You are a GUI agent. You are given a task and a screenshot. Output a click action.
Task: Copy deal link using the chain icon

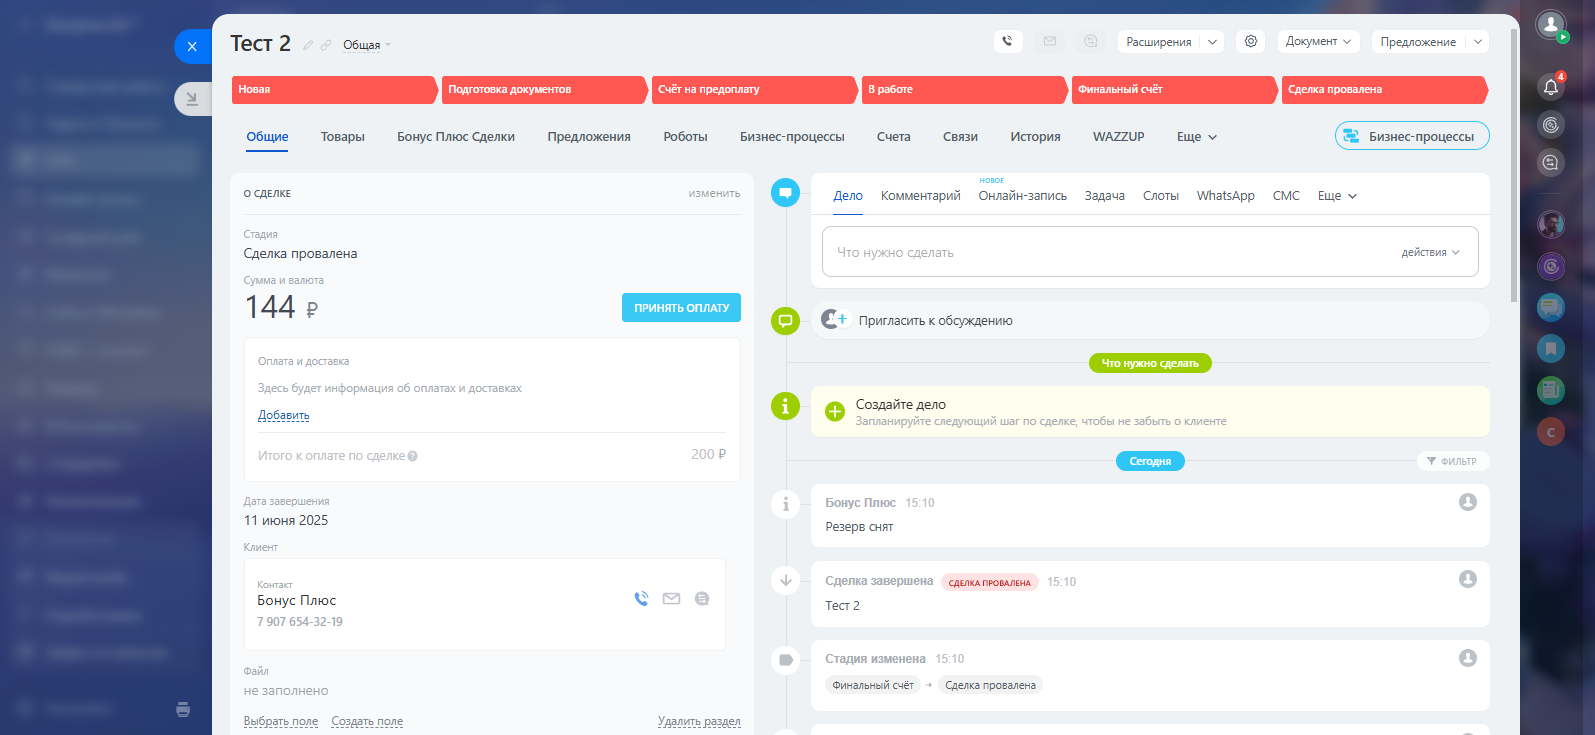pyautogui.click(x=326, y=45)
